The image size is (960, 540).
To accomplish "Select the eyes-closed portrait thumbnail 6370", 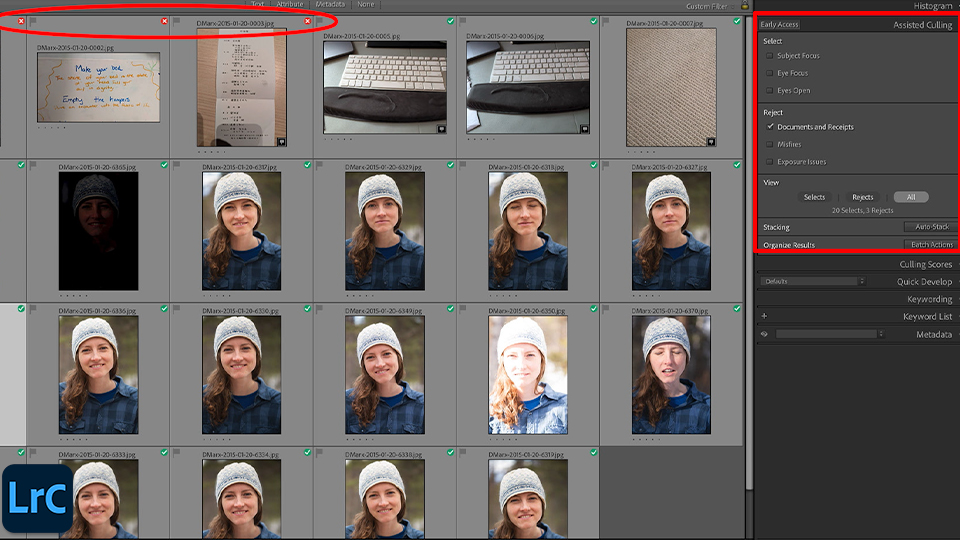I will pyautogui.click(x=671, y=375).
